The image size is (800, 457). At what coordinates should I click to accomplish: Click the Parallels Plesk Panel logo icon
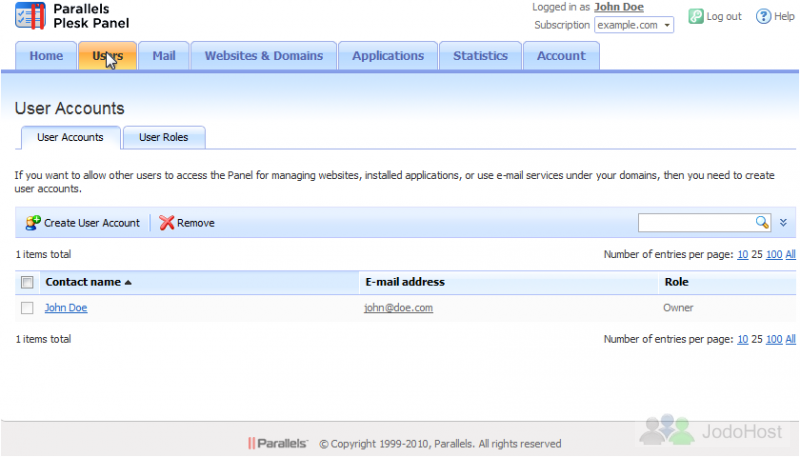coord(30,17)
